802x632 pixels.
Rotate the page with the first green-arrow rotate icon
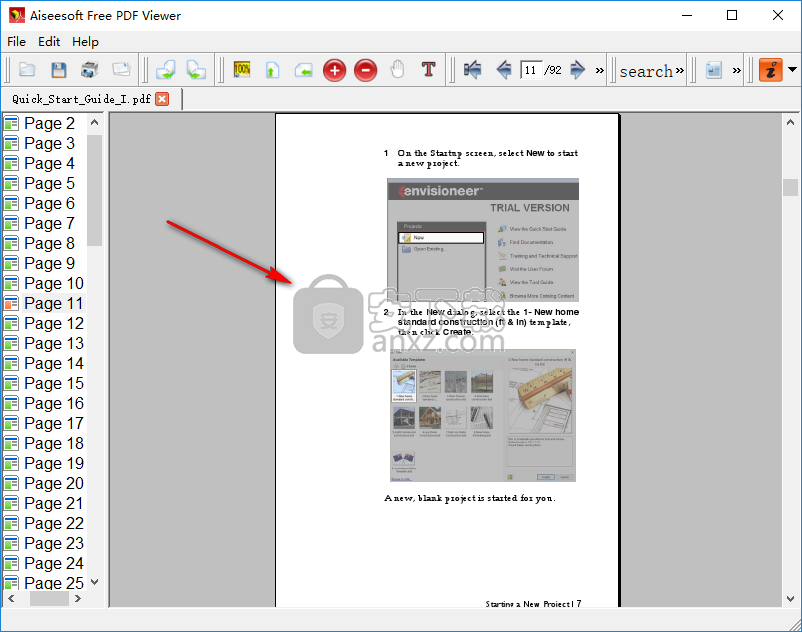point(166,70)
